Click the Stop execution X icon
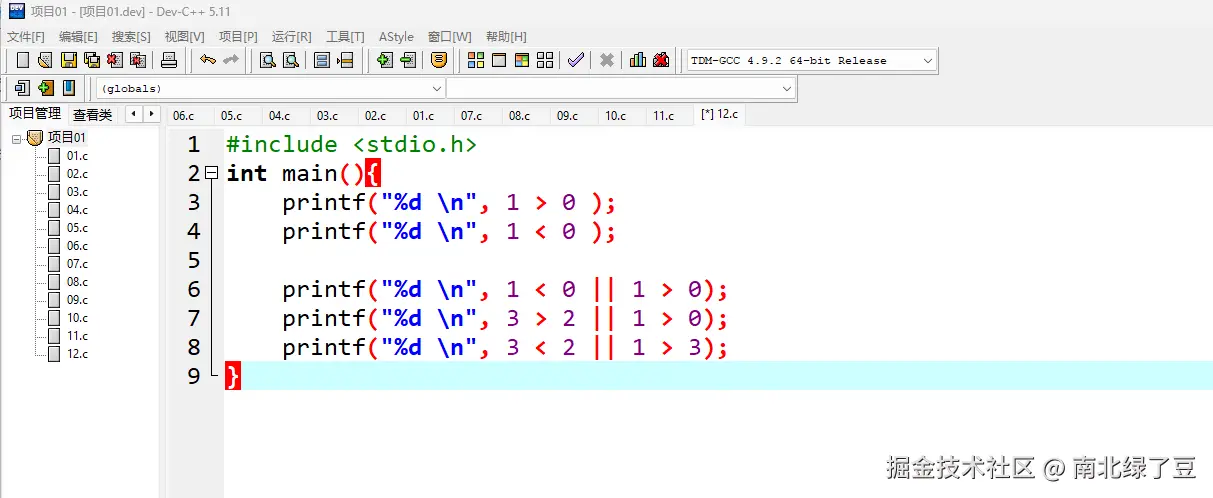This screenshot has width=1213, height=498. (607, 60)
